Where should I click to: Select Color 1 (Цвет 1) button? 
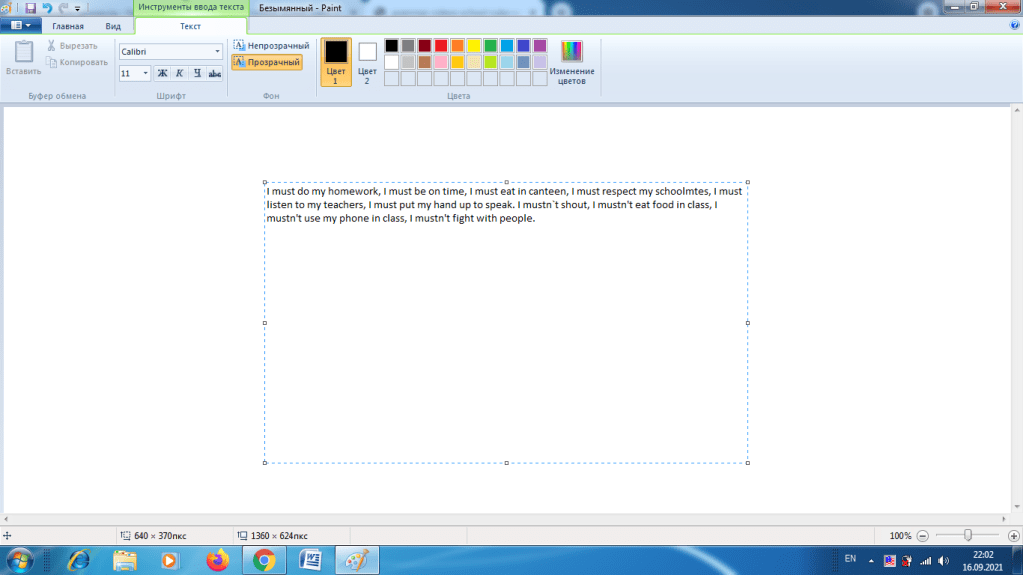click(x=336, y=62)
